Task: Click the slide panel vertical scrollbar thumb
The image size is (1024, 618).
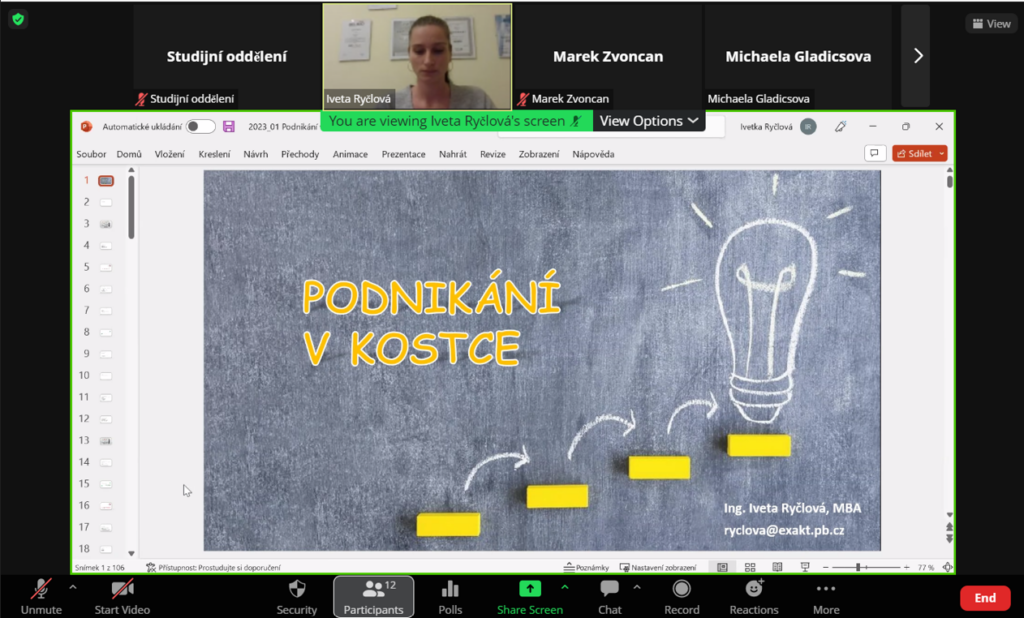Action: pyautogui.click(x=131, y=207)
